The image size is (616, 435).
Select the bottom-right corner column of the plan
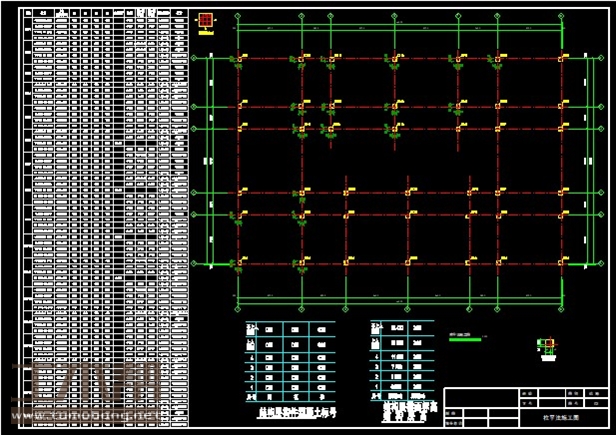[563, 264]
